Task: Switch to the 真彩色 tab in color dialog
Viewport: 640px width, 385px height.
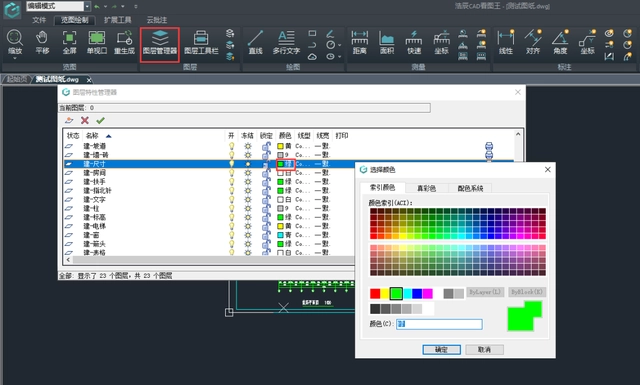Action: tap(426, 188)
